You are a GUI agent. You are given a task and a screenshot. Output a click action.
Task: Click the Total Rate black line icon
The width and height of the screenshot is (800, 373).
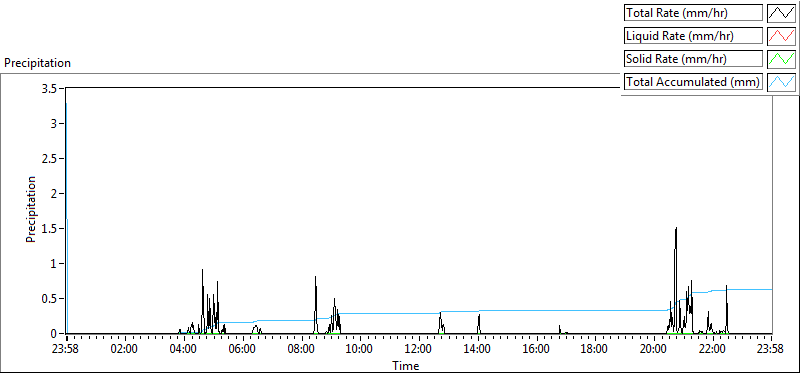(782, 13)
